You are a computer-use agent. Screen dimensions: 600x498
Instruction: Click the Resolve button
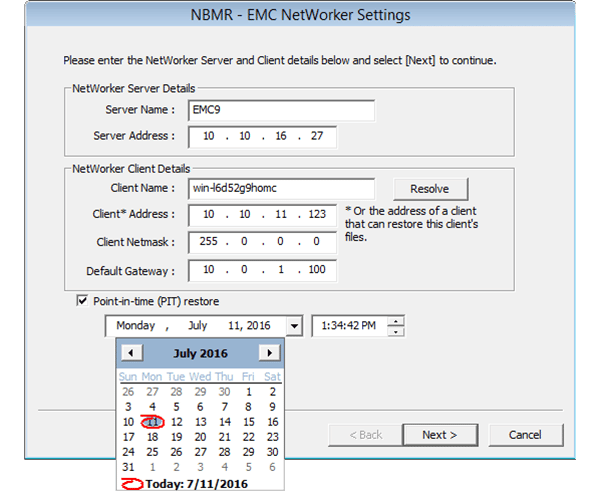point(430,189)
